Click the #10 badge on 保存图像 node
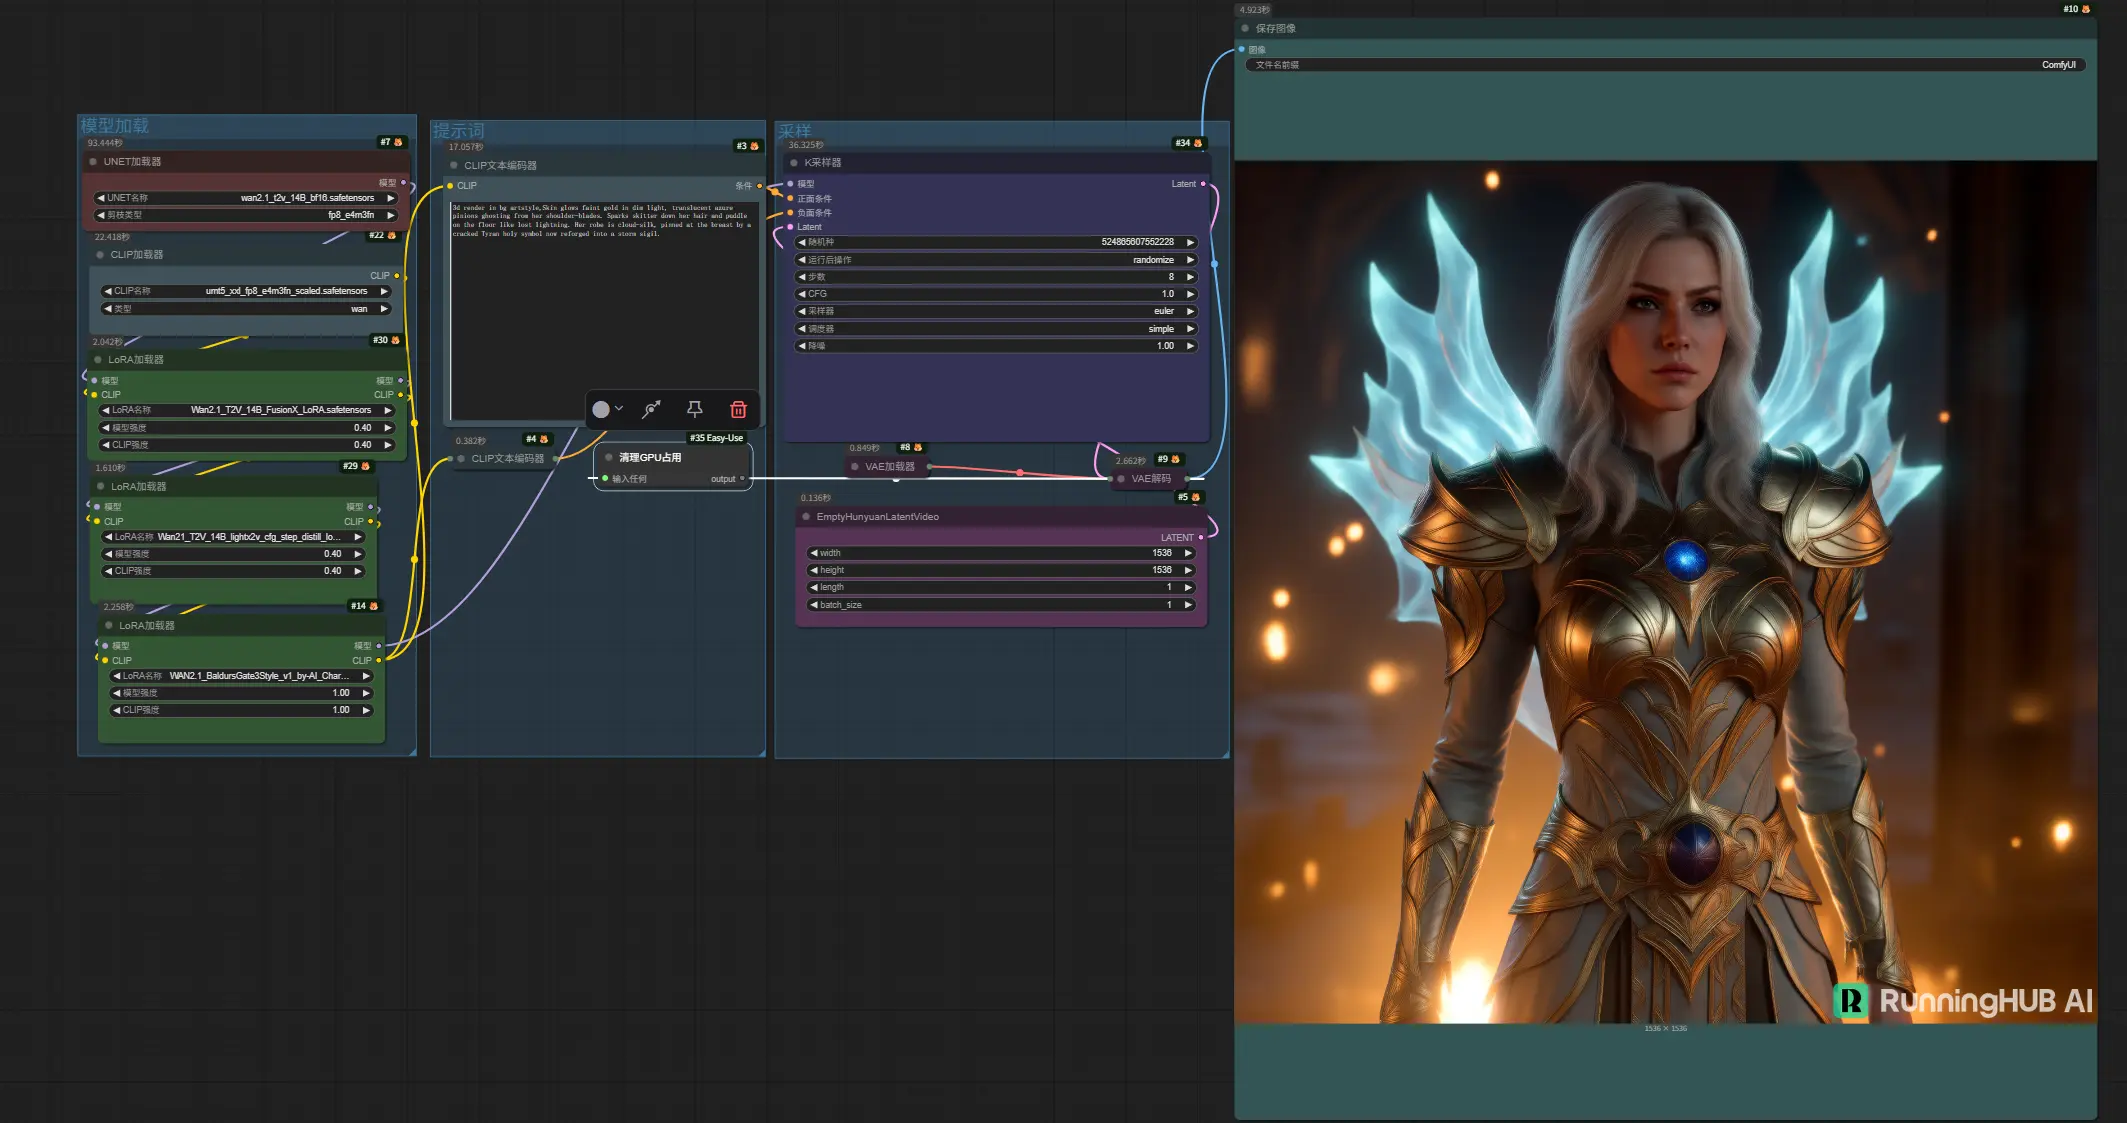The width and height of the screenshot is (2127, 1123). (2076, 9)
